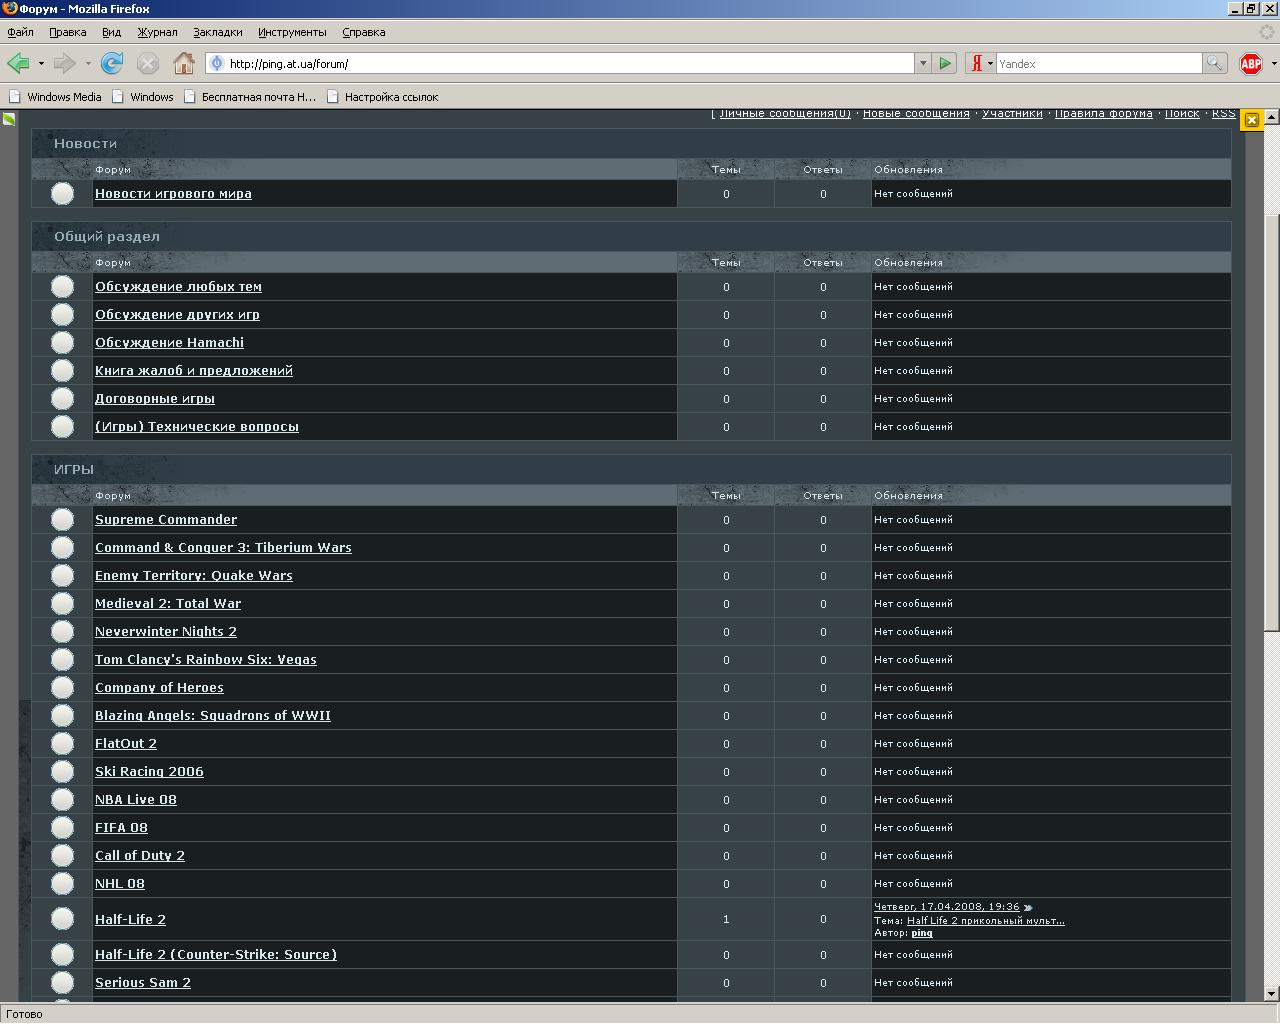Open the Adblock Plus dropdown arrow
This screenshot has height=1024, width=1280.
pyautogui.click(x=1274, y=64)
